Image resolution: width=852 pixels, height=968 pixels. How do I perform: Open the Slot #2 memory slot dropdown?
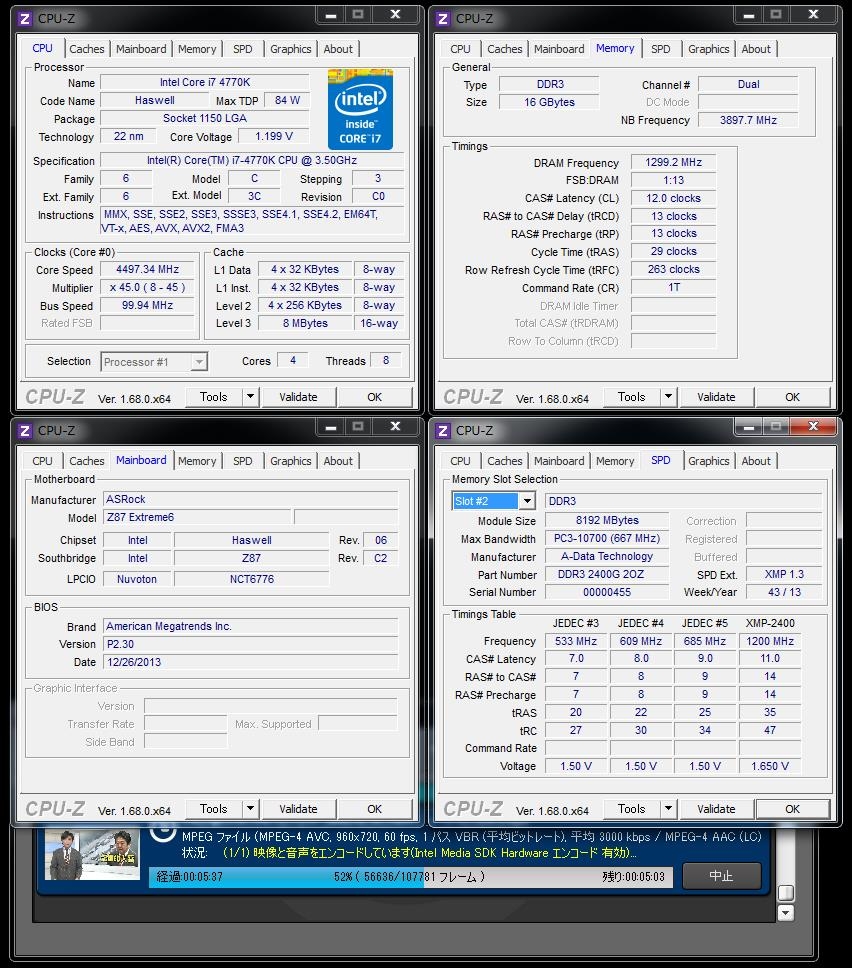pos(526,500)
